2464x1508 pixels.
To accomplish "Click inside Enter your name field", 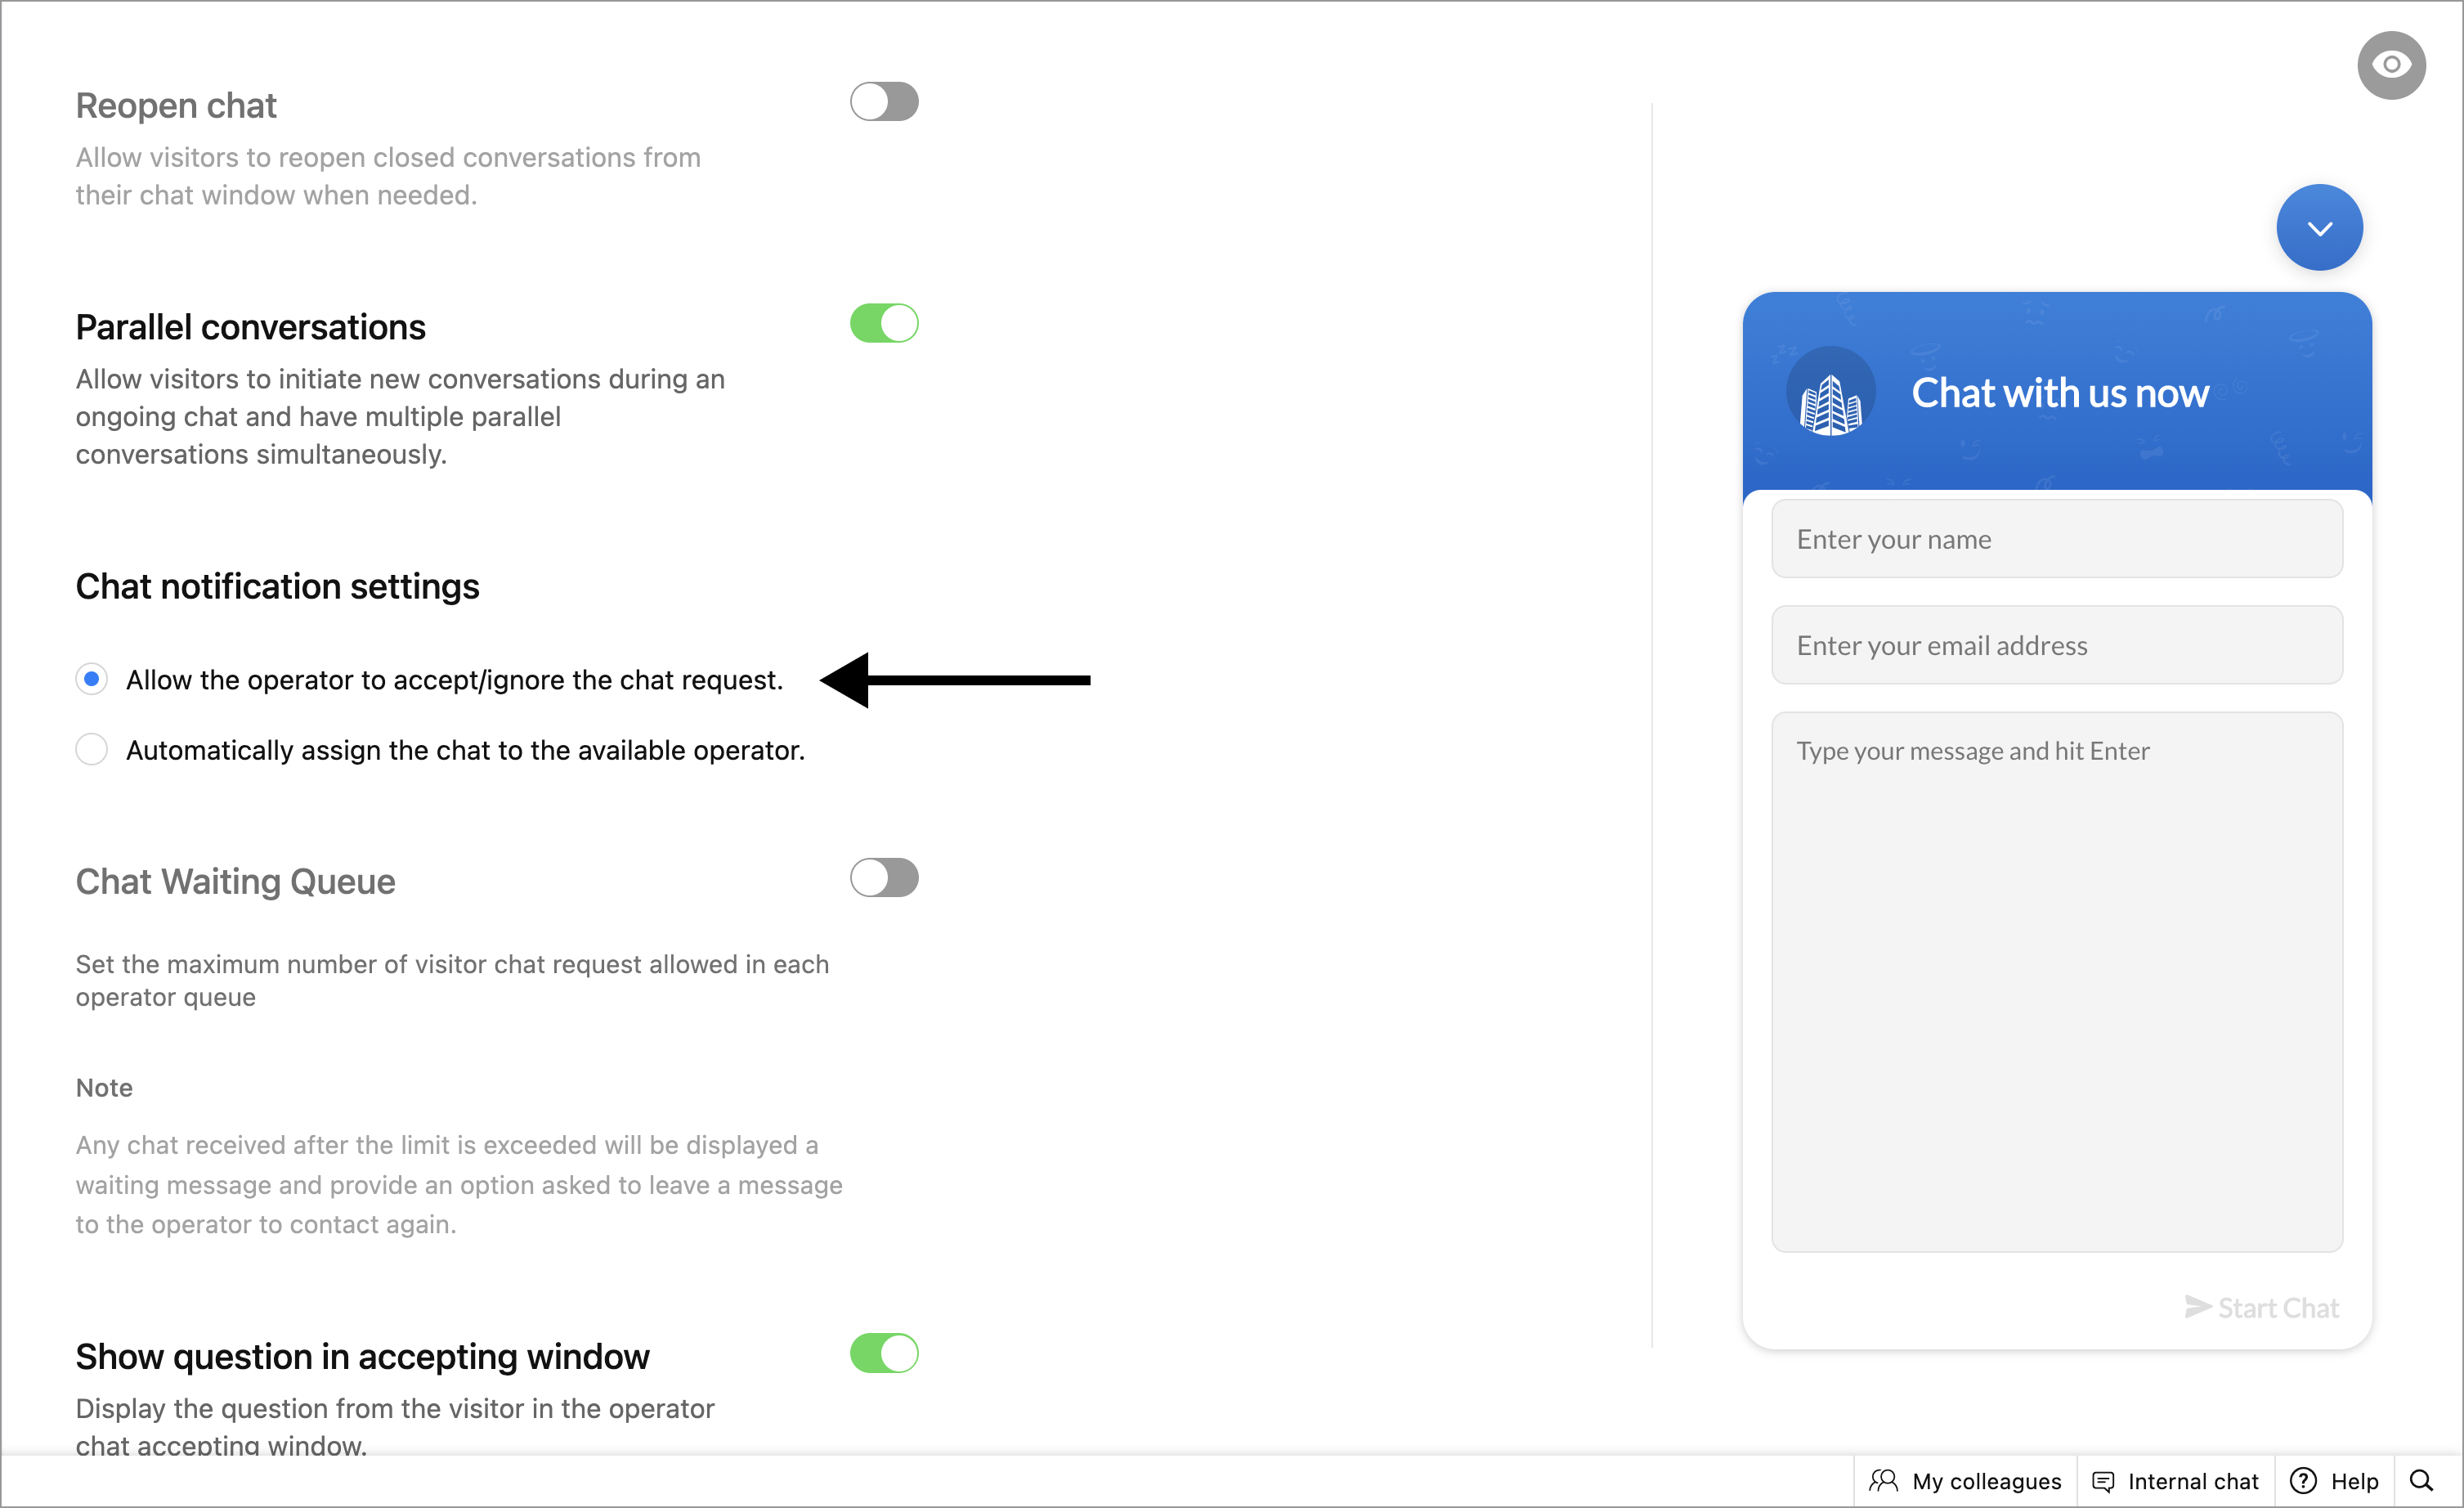I will pyautogui.click(x=2056, y=539).
